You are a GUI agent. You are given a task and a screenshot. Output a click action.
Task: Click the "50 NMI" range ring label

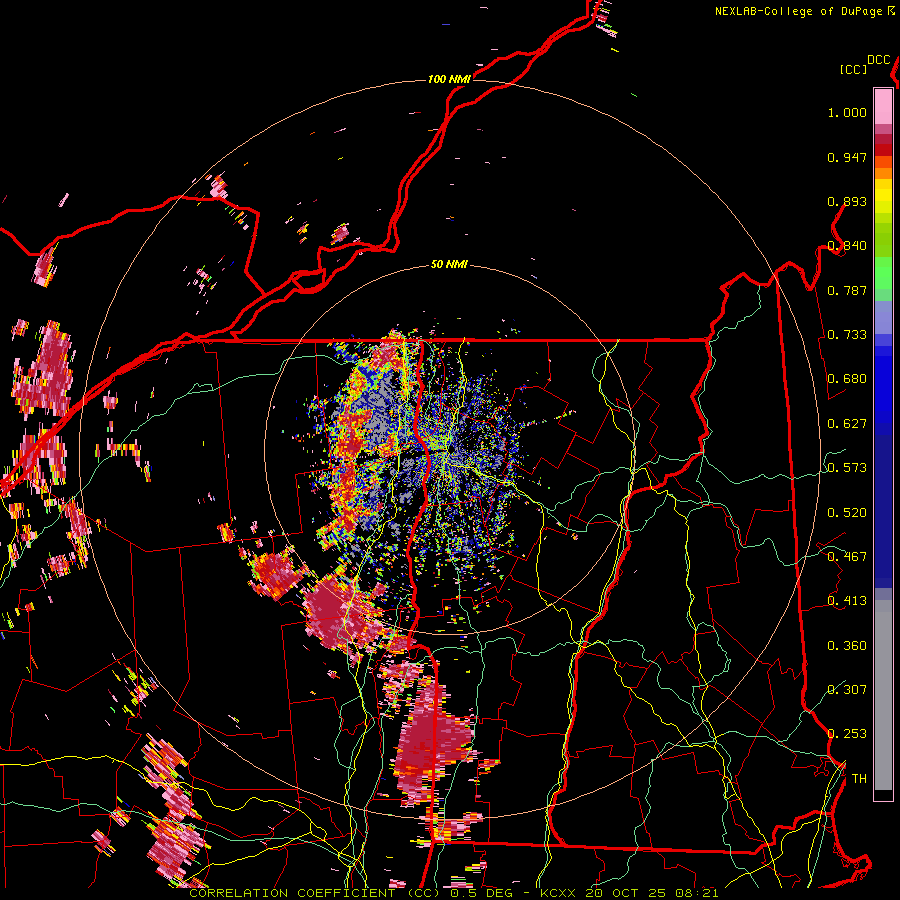coord(449,265)
